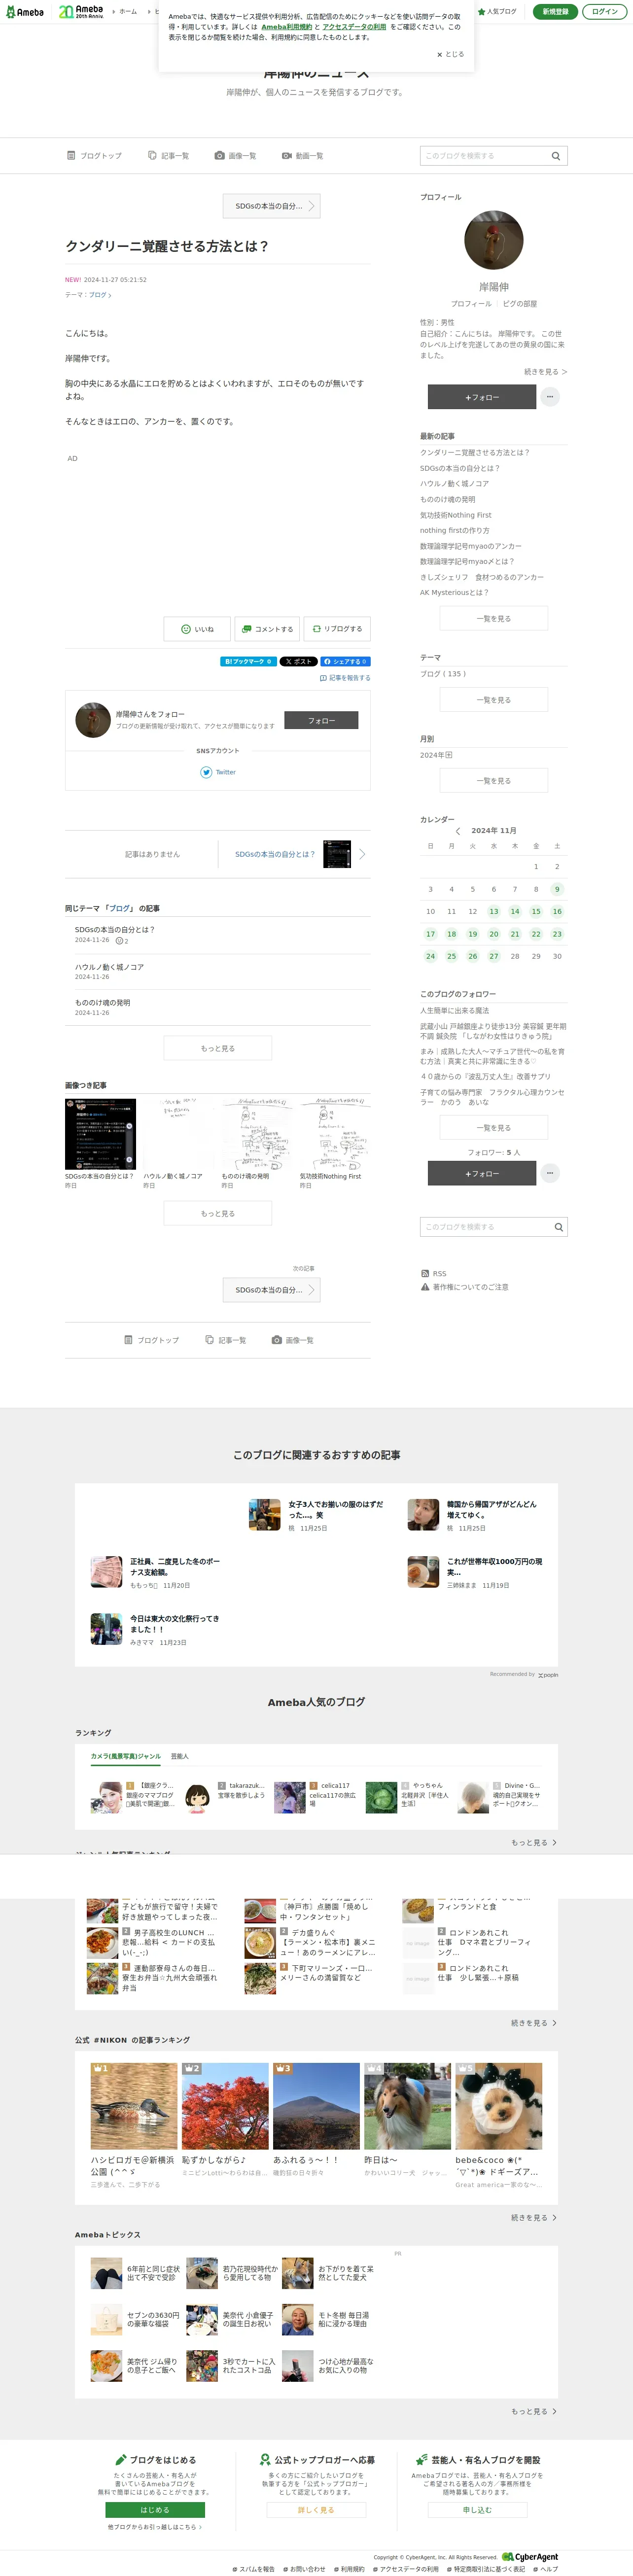Viewport: 633px width, 2576px height.
Task: Click the sidebar プロフィール link
Action: click(x=471, y=304)
